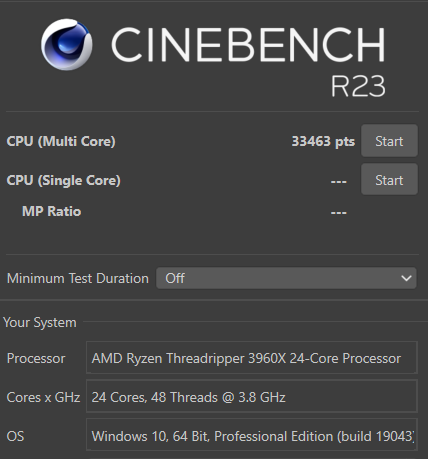Click the Your System section header

click(40, 323)
